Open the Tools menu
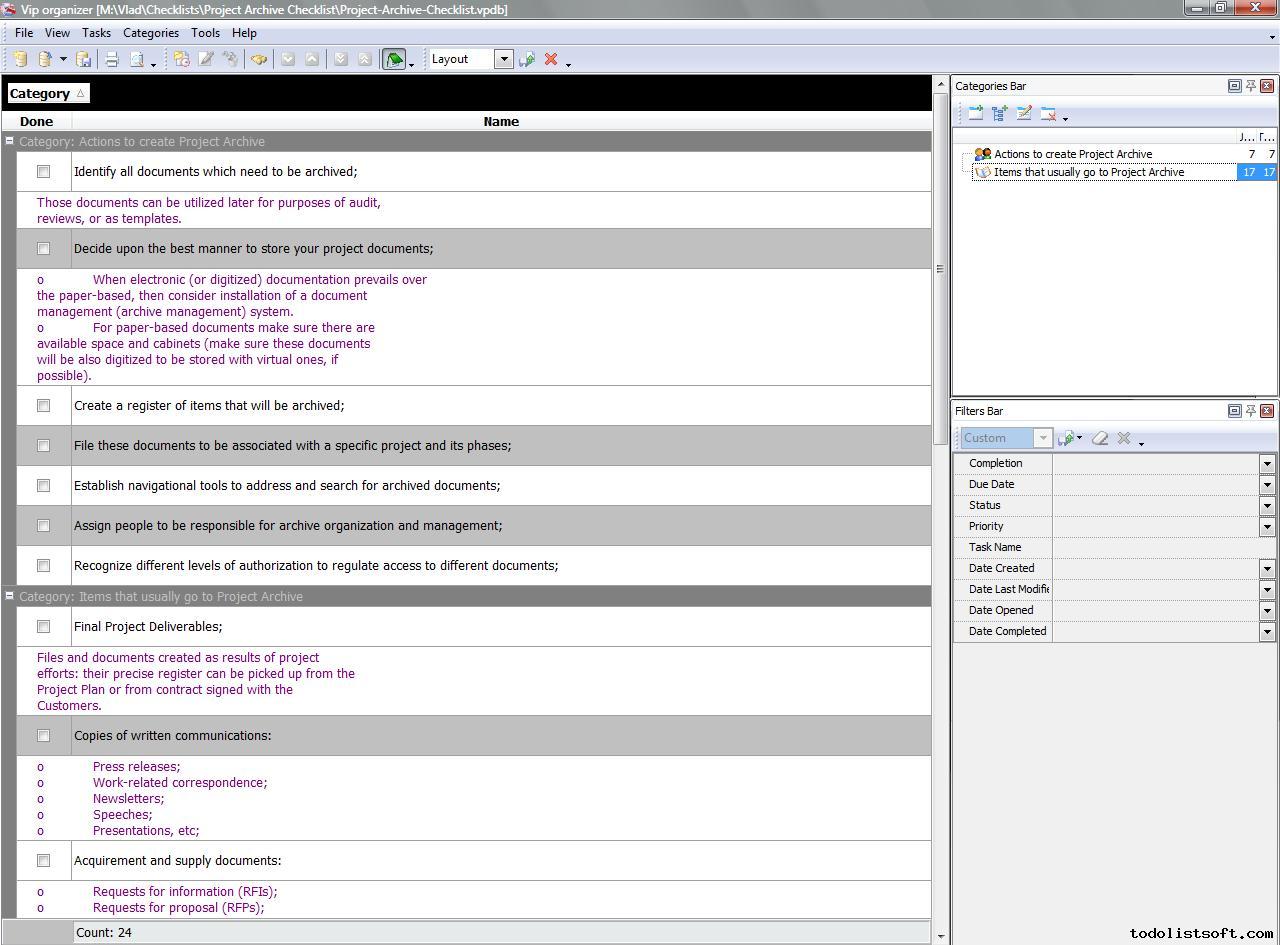The width and height of the screenshot is (1280, 945). click(205, 33)
